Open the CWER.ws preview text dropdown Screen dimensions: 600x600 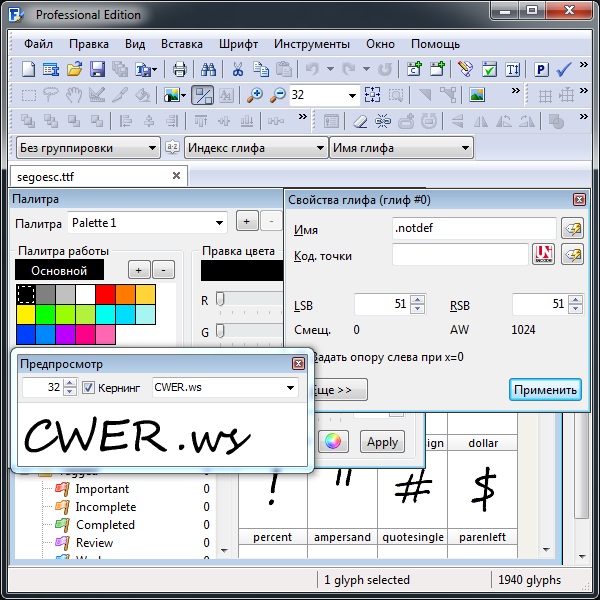click(x=224, y=387)
